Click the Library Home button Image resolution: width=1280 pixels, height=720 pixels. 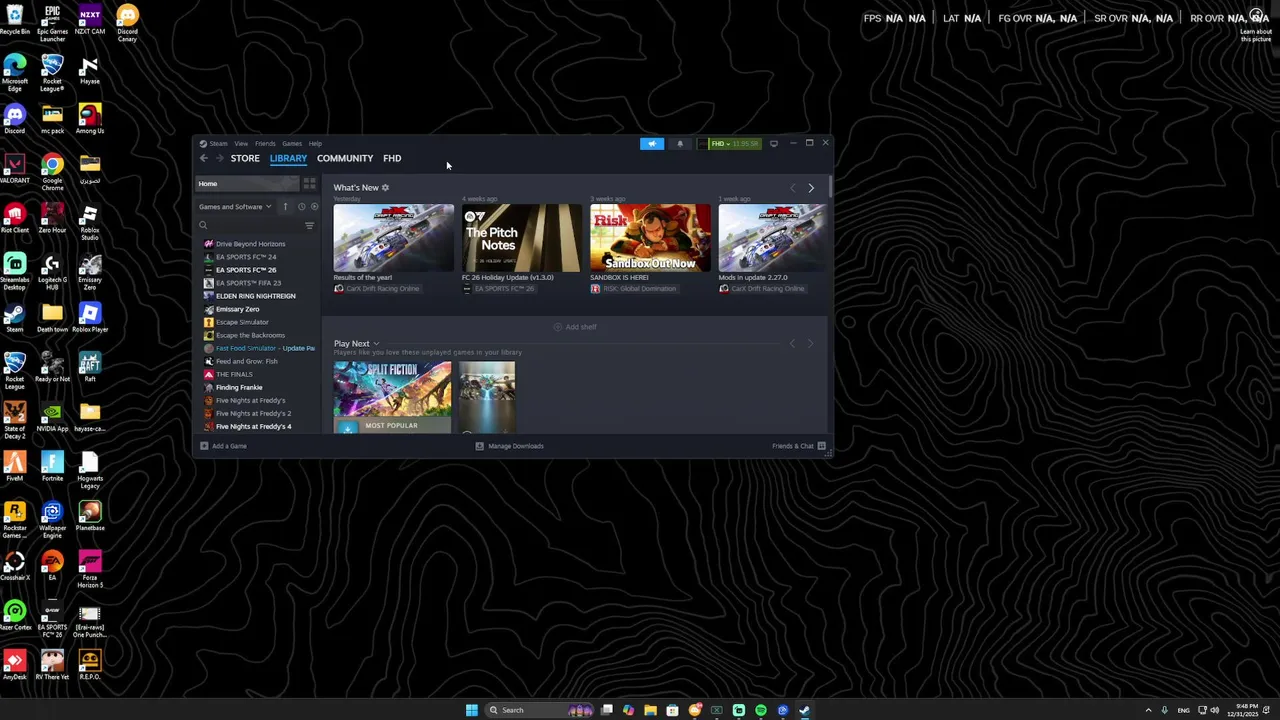click(247, 183)
